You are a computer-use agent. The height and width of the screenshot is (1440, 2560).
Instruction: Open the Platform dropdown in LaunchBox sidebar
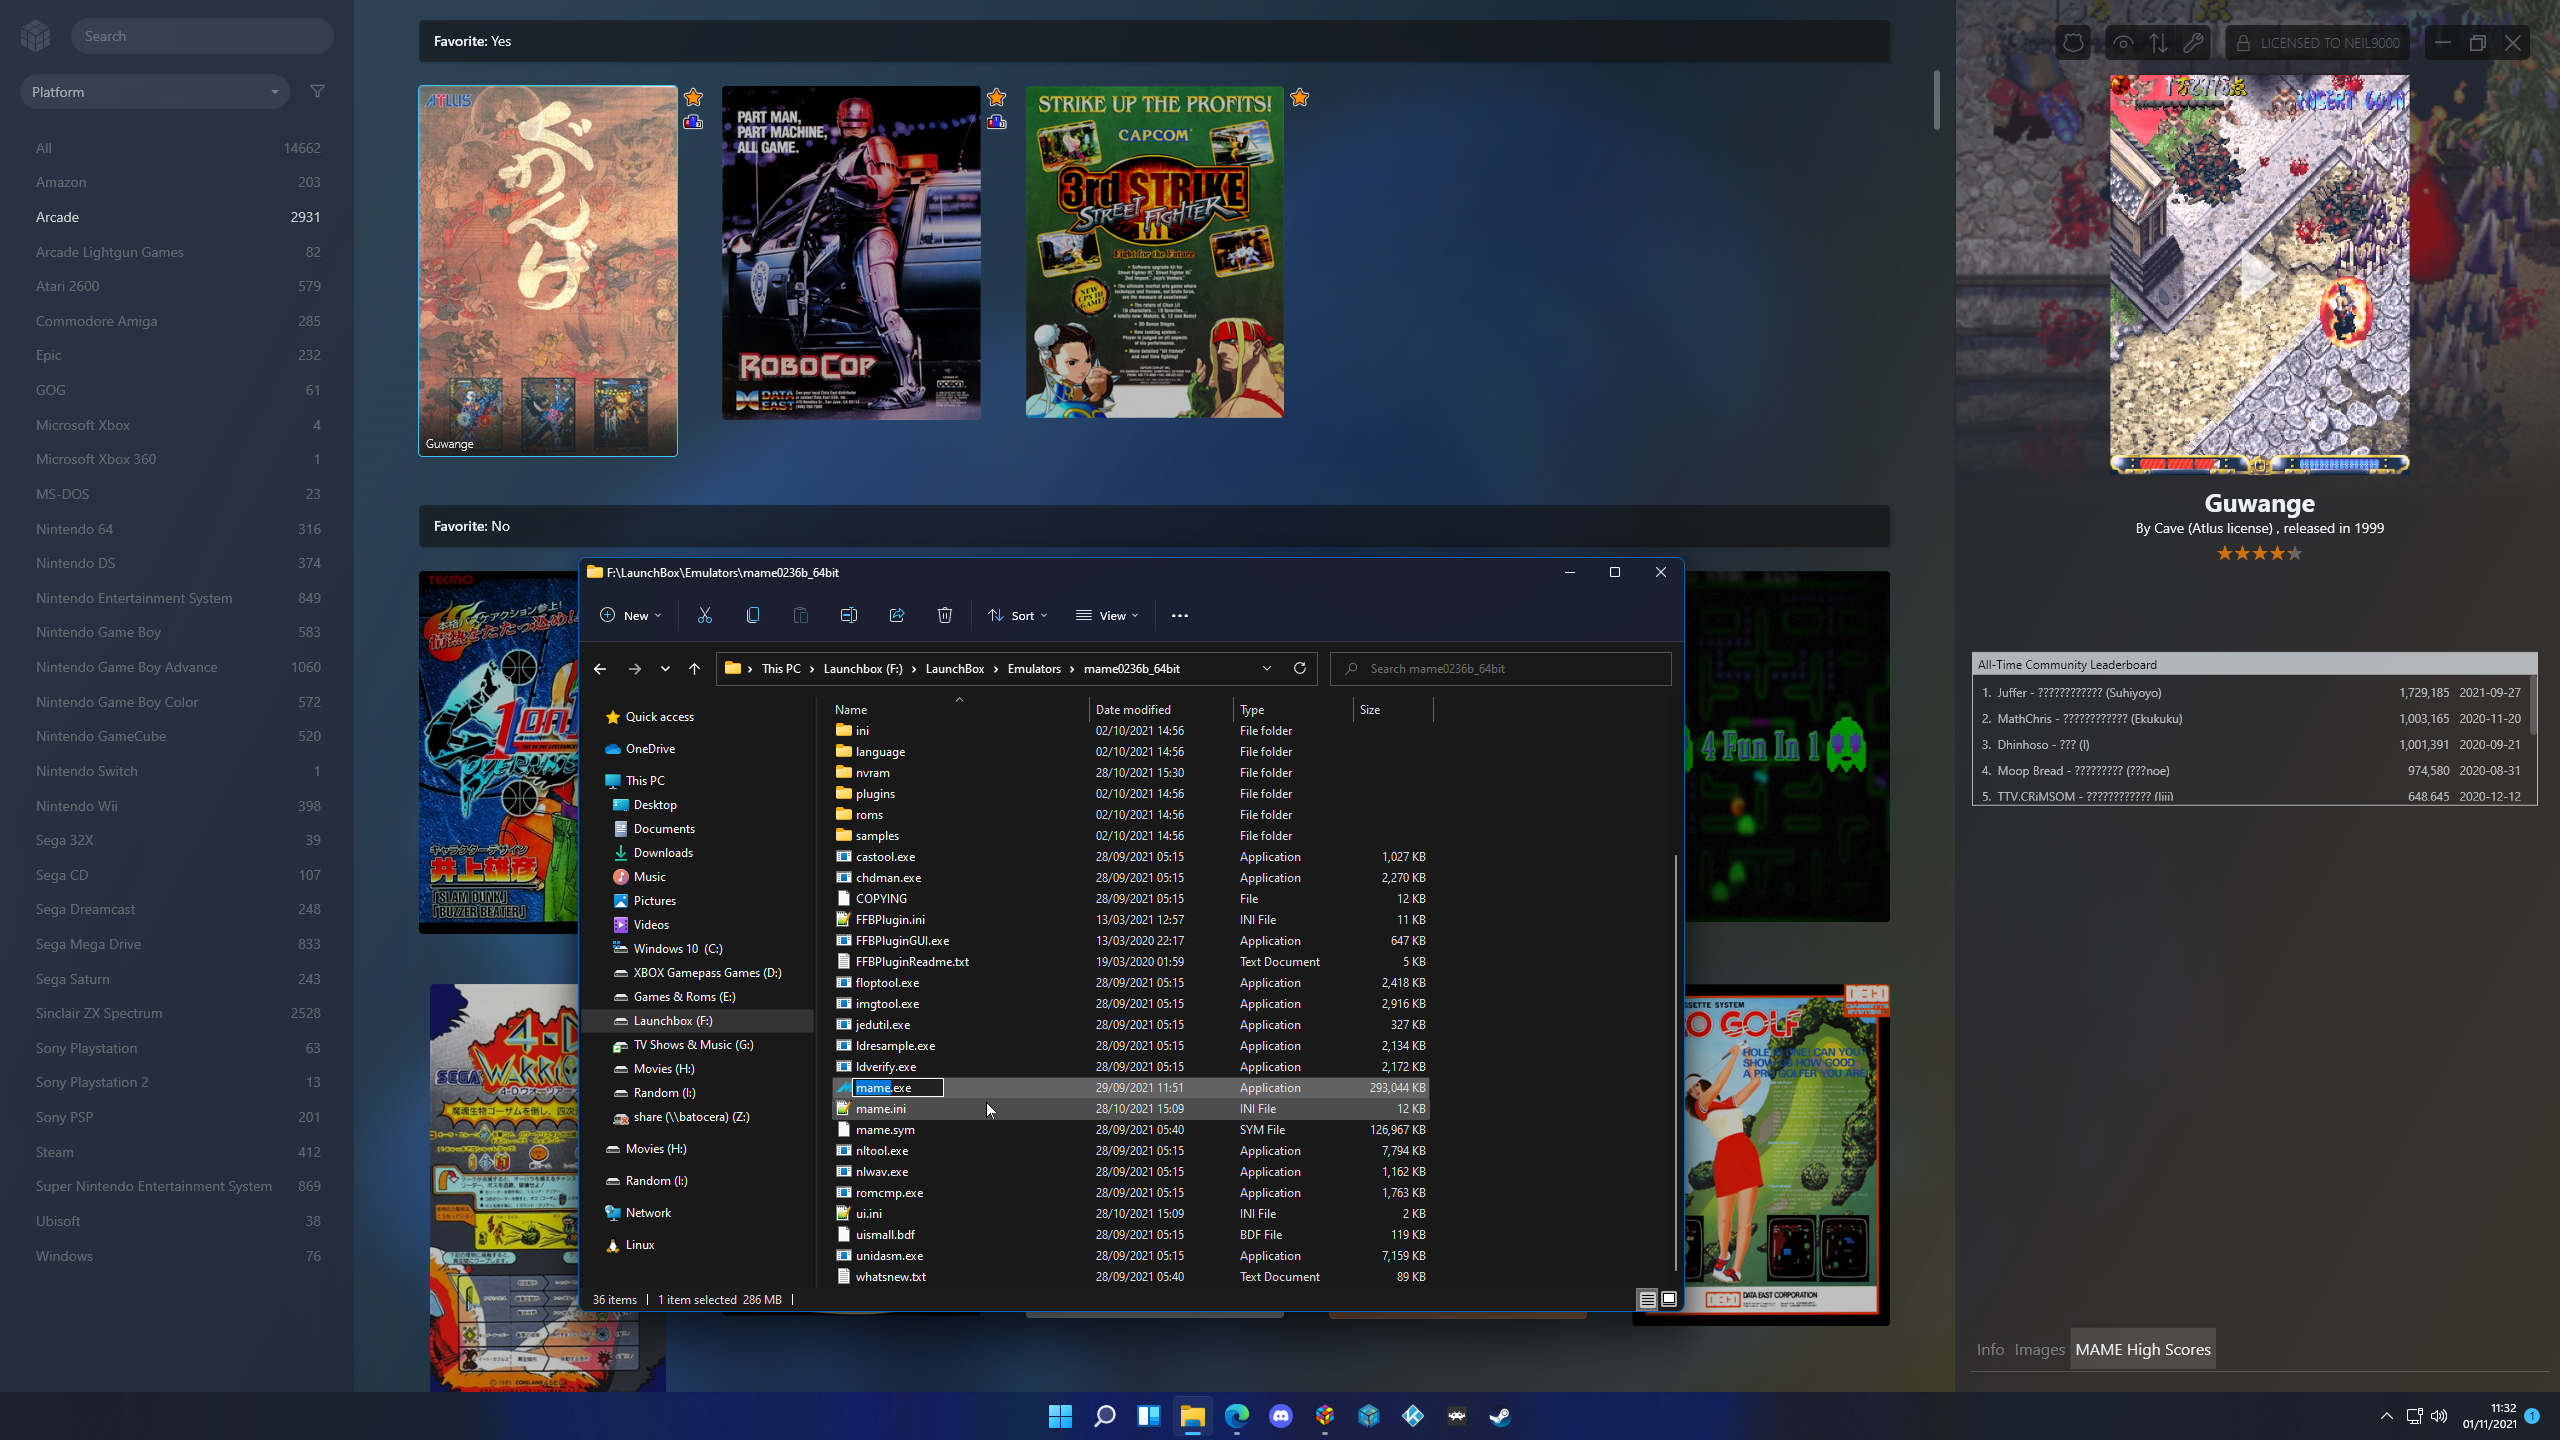(x=155, y=91)
